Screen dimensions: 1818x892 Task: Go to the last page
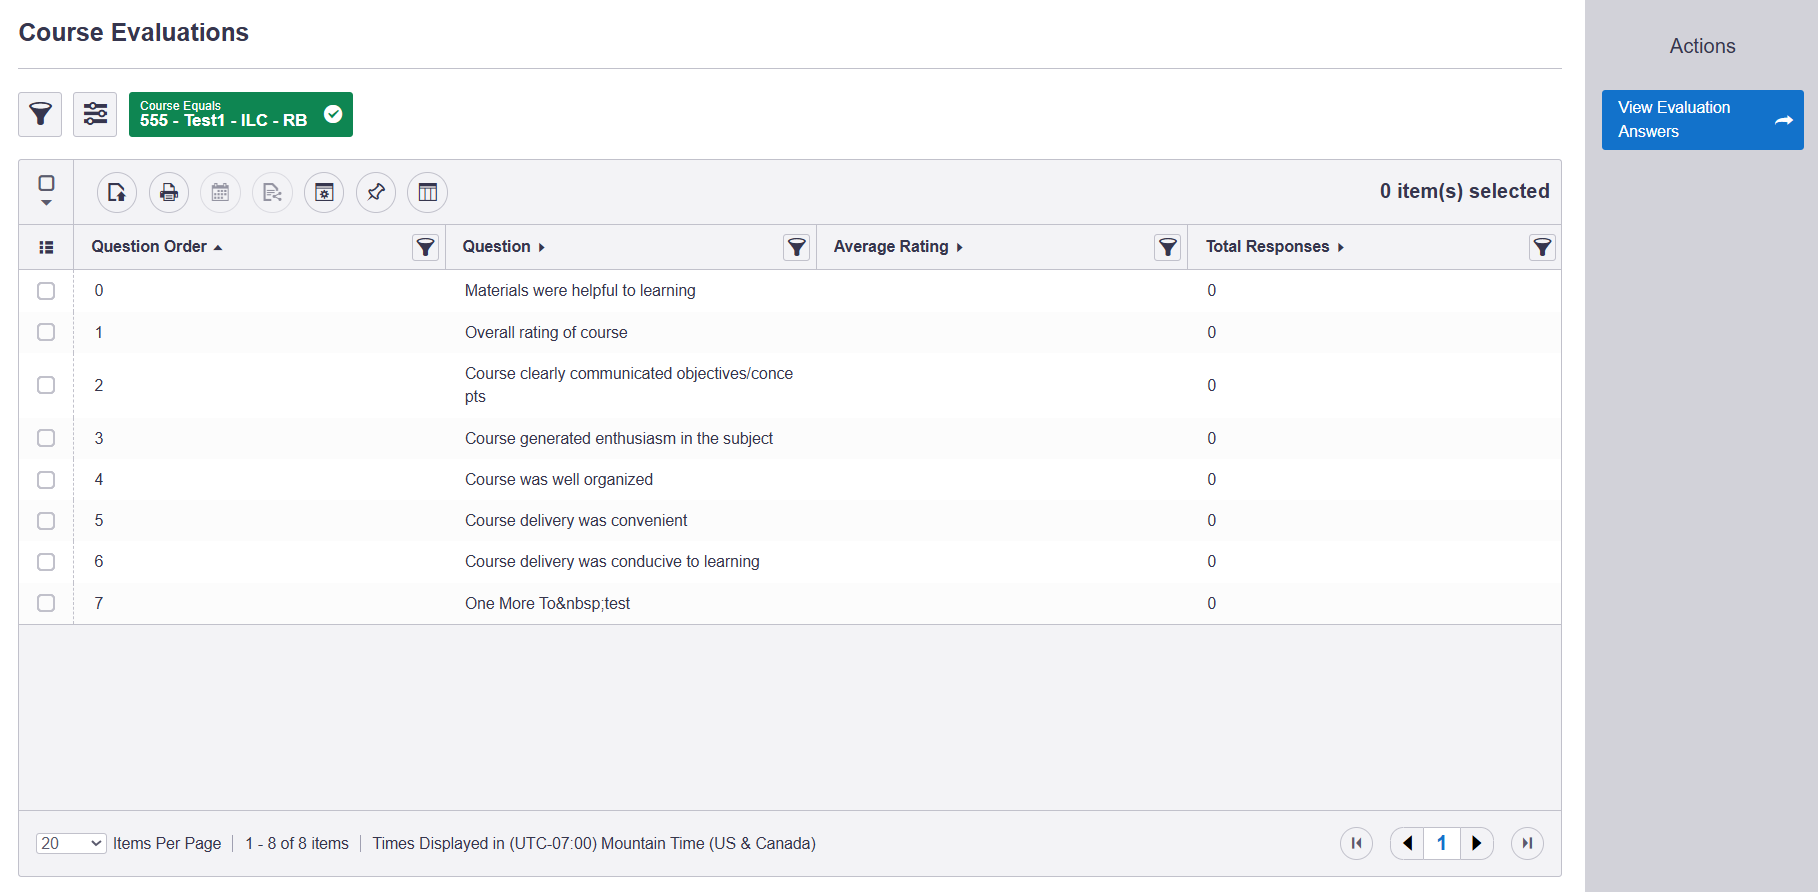click(1527, 843)
